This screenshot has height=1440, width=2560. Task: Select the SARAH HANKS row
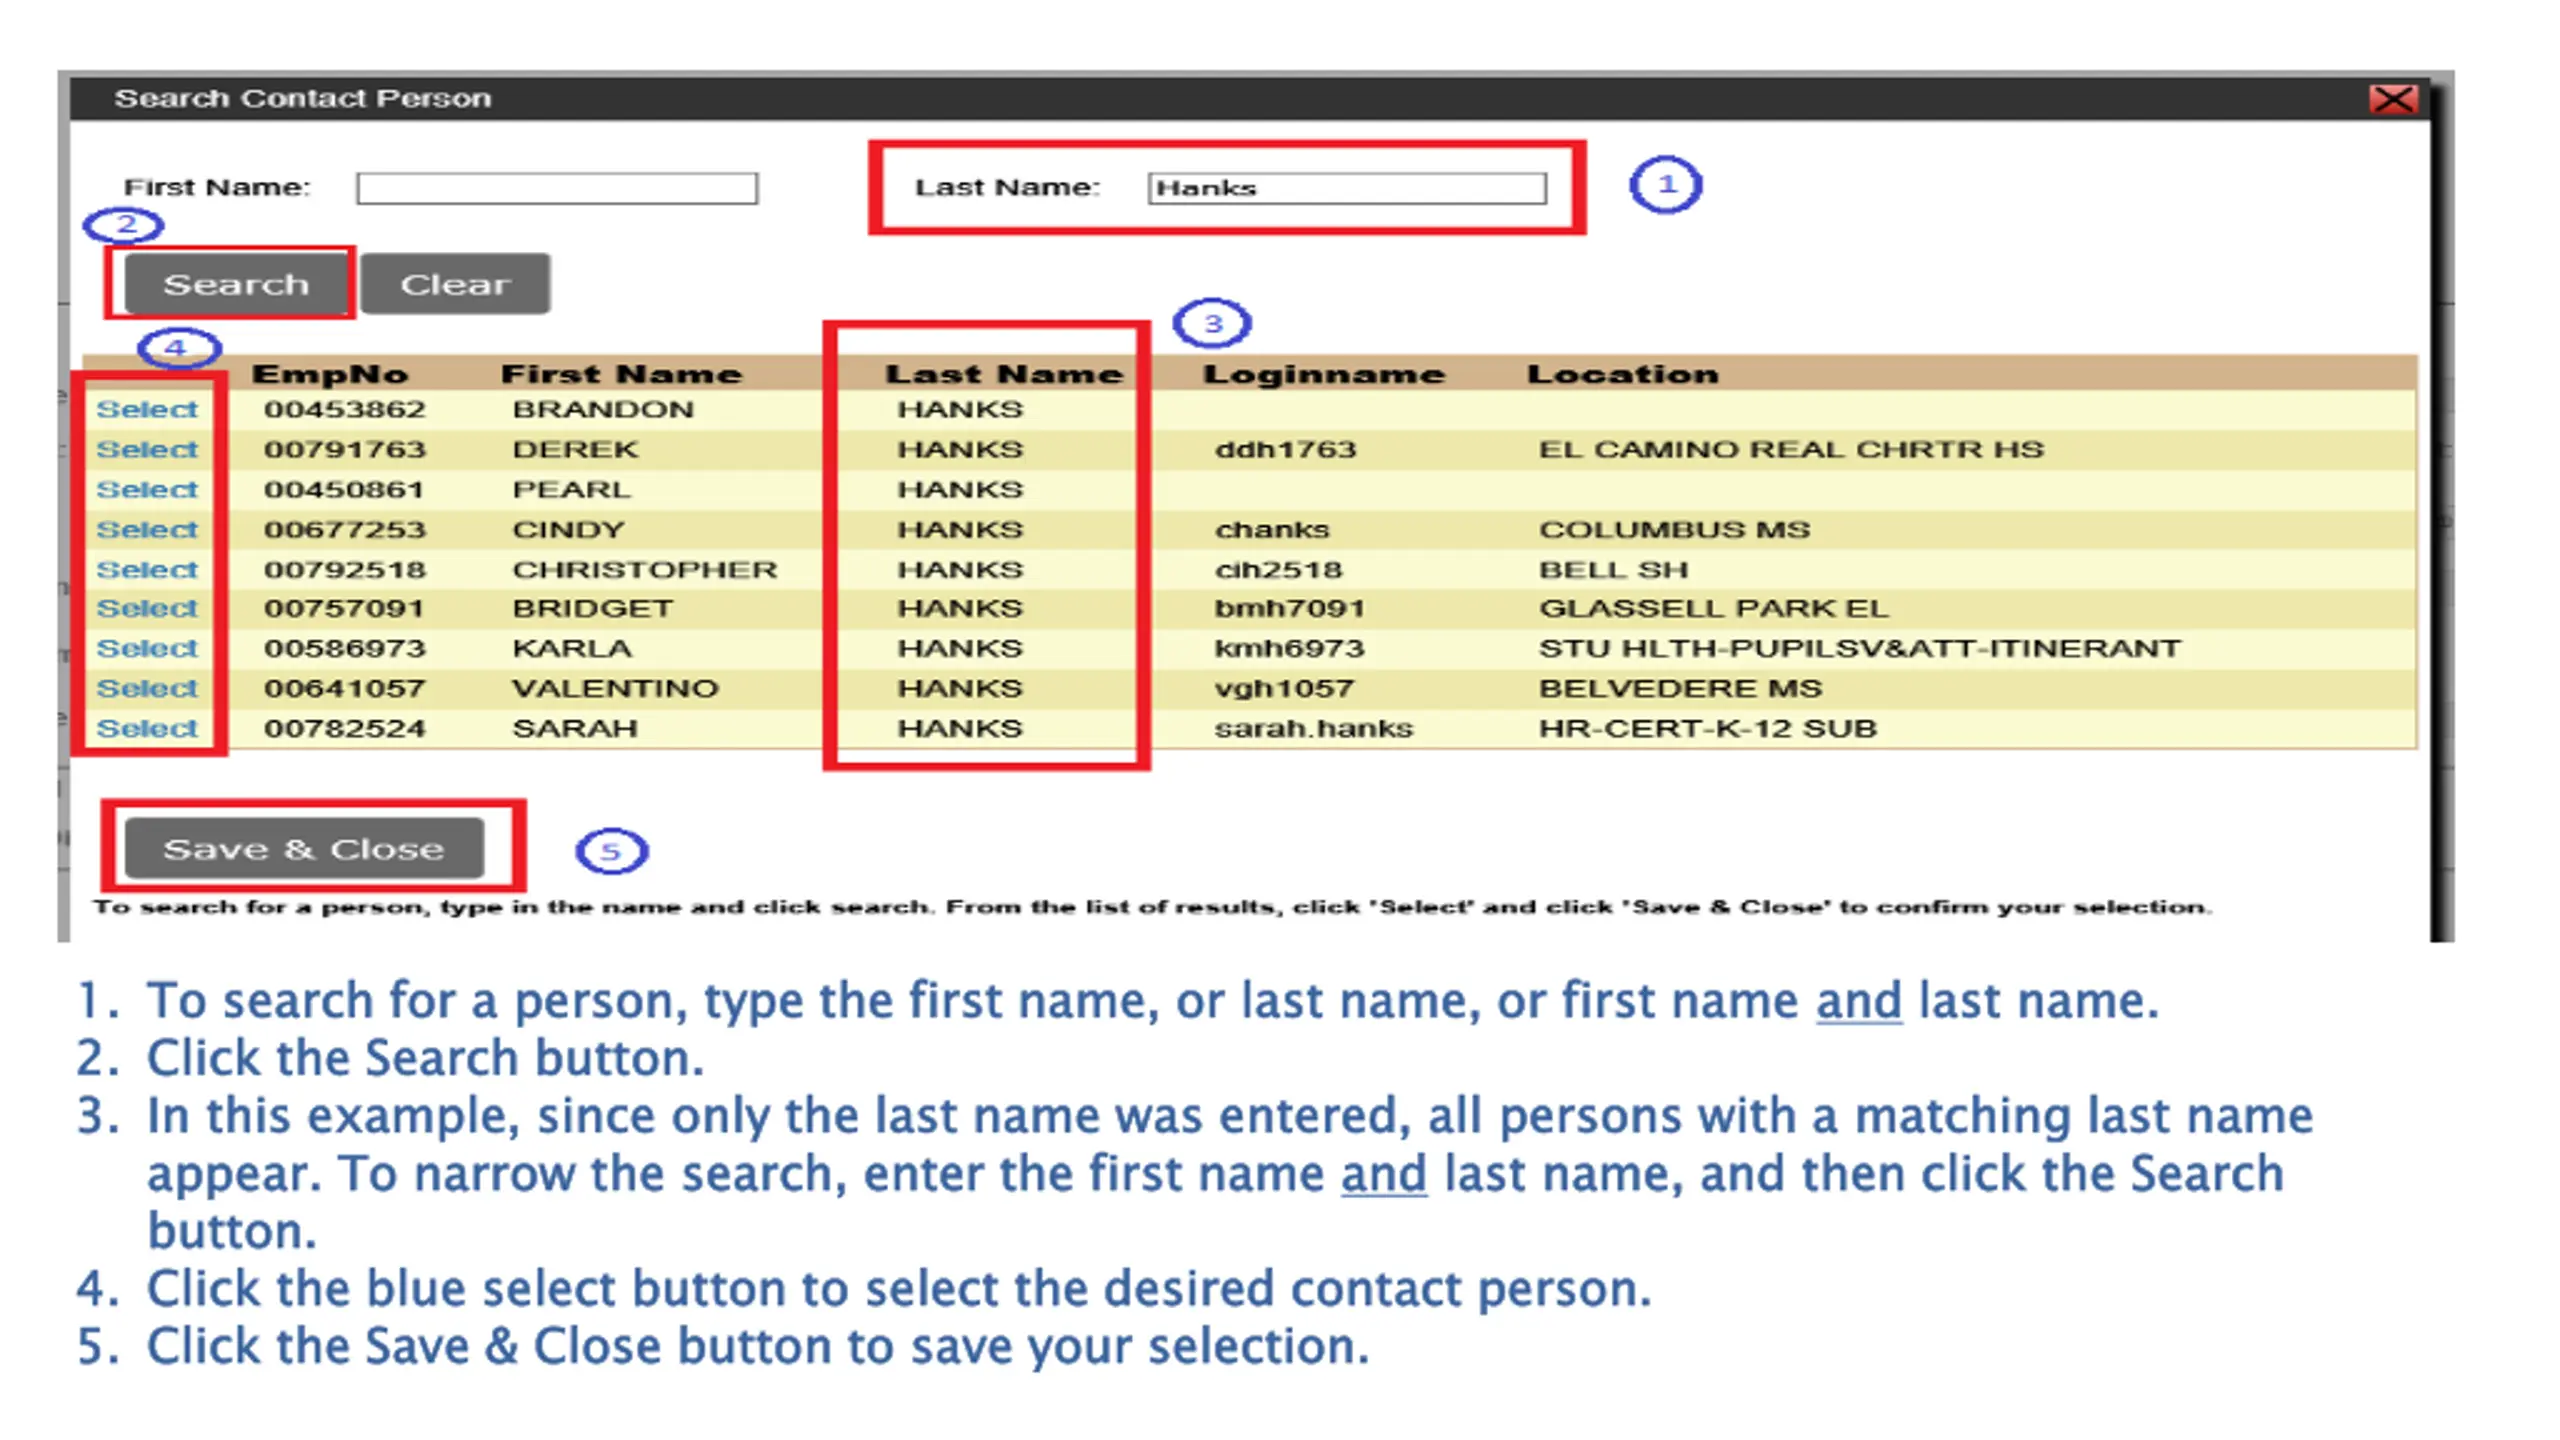(147, 728)
